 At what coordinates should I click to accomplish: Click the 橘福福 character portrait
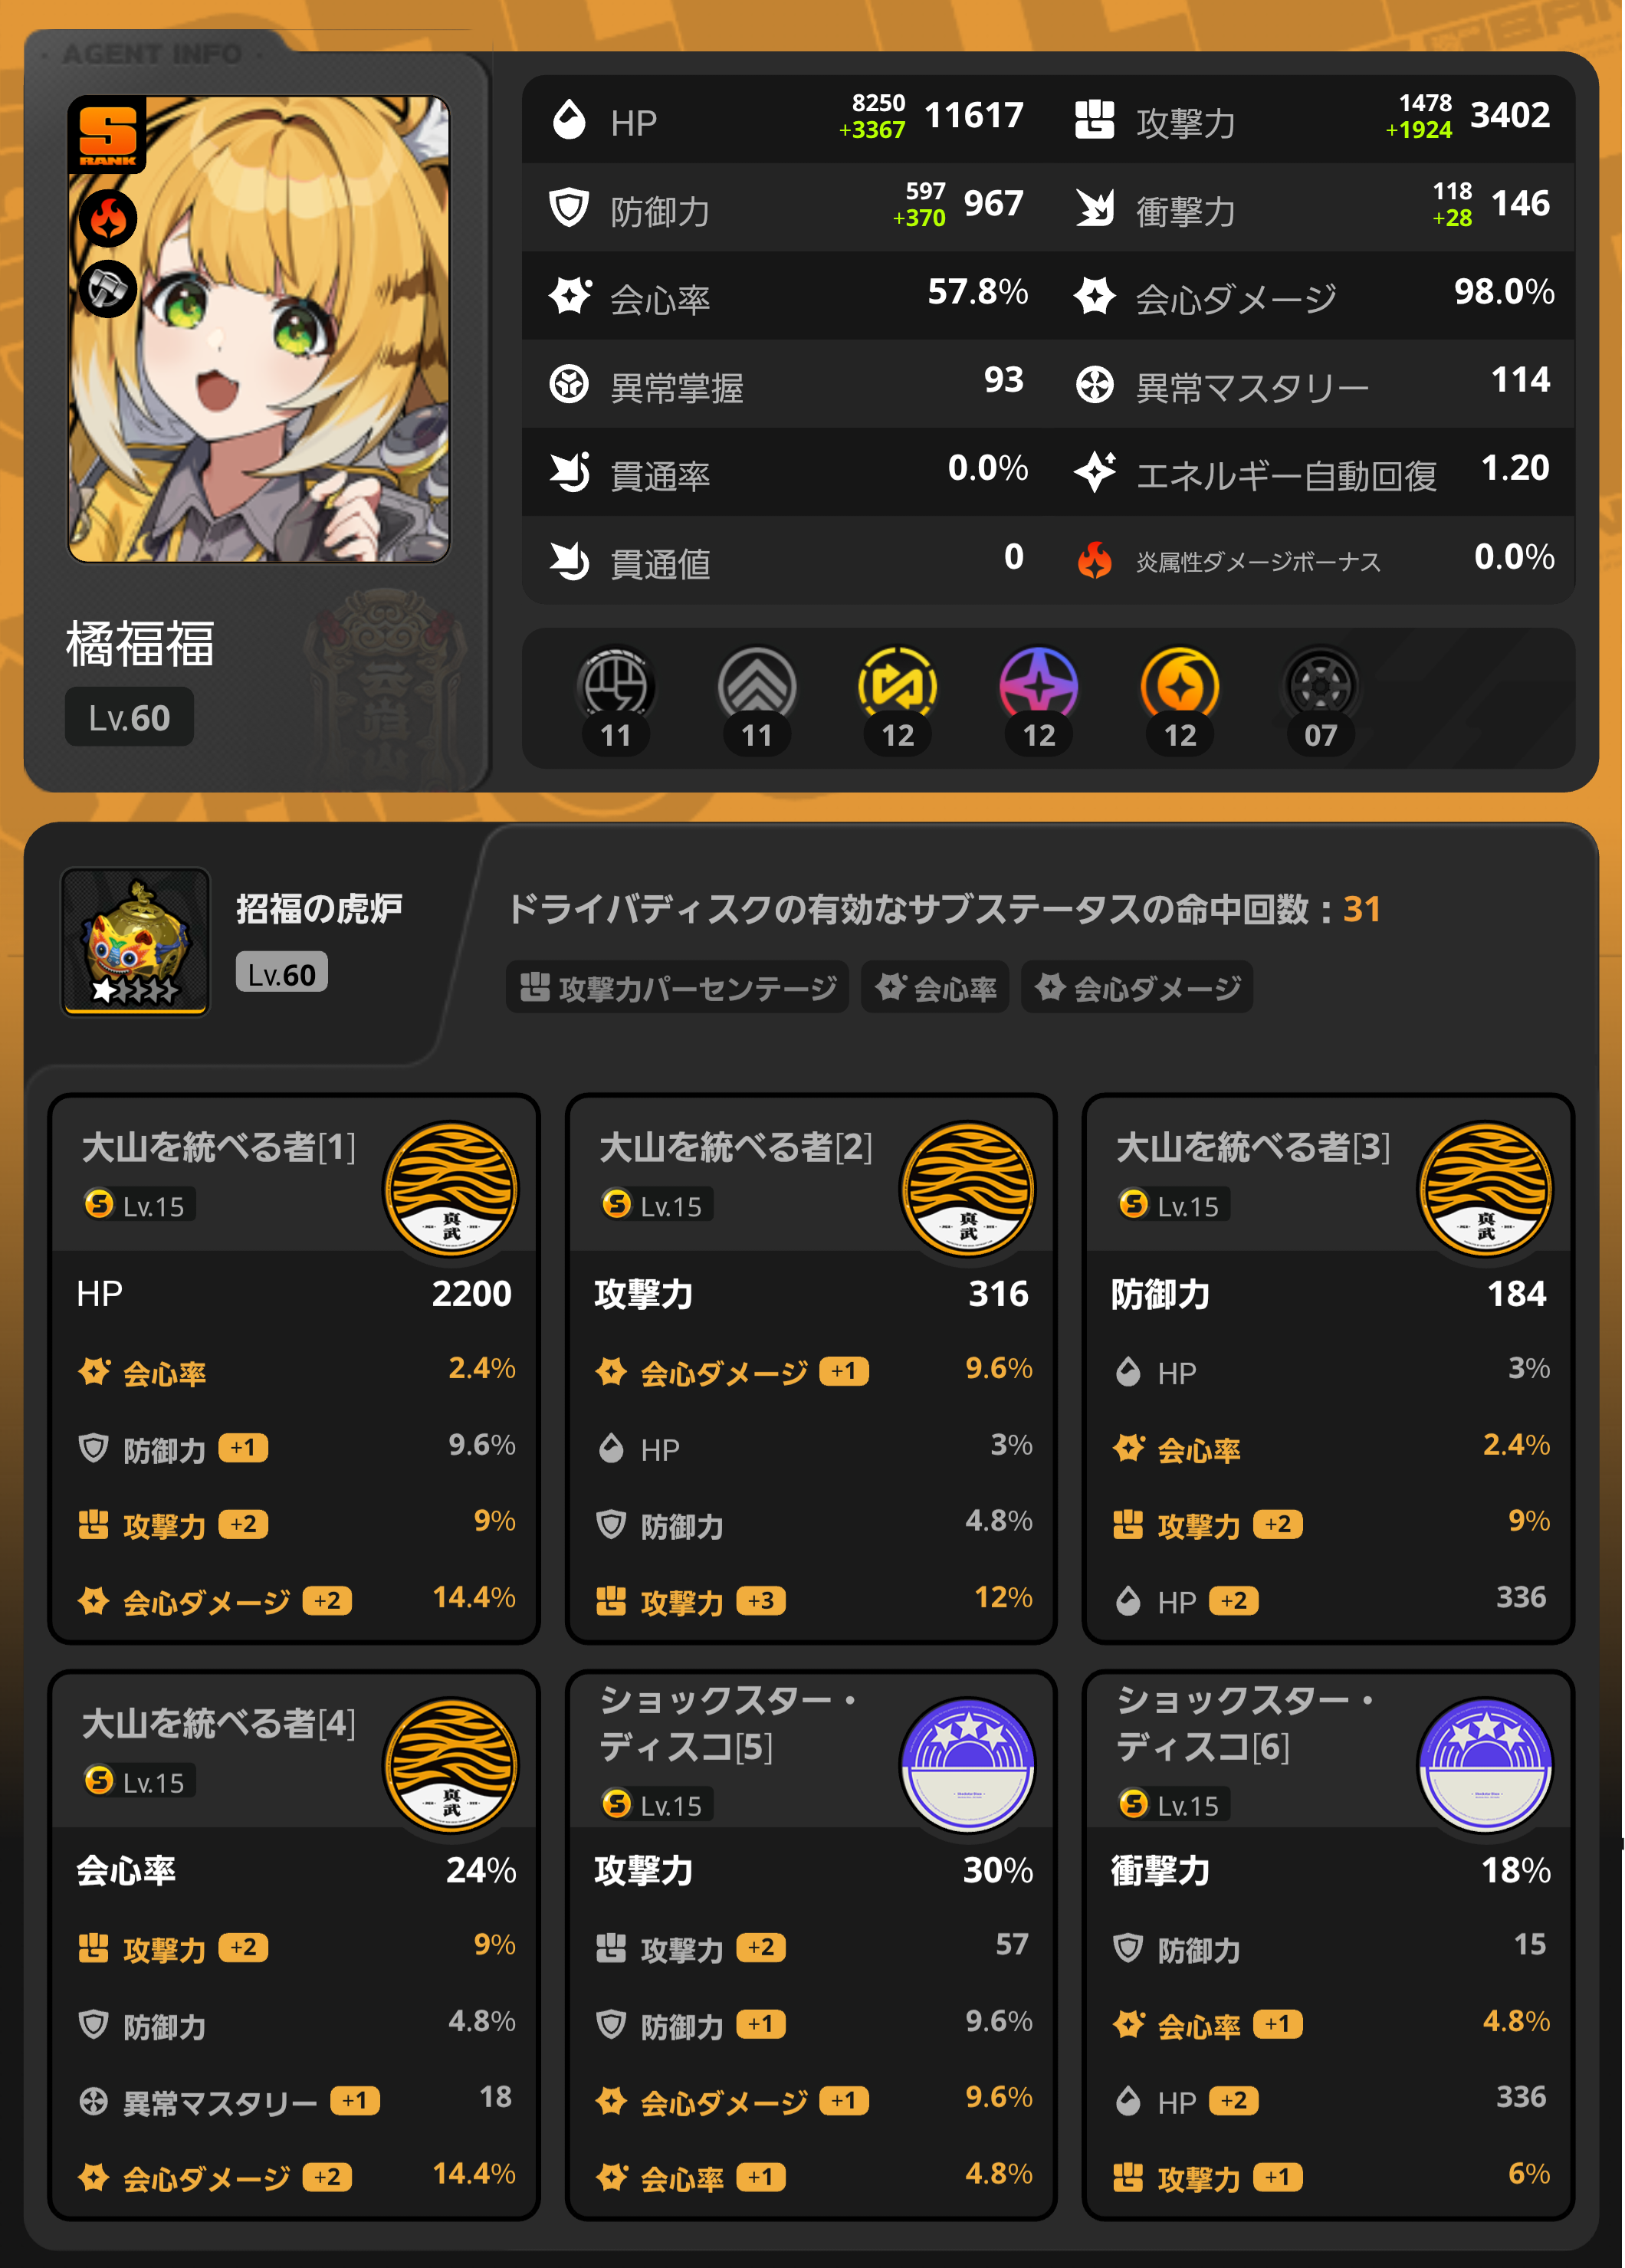[259, 329]
